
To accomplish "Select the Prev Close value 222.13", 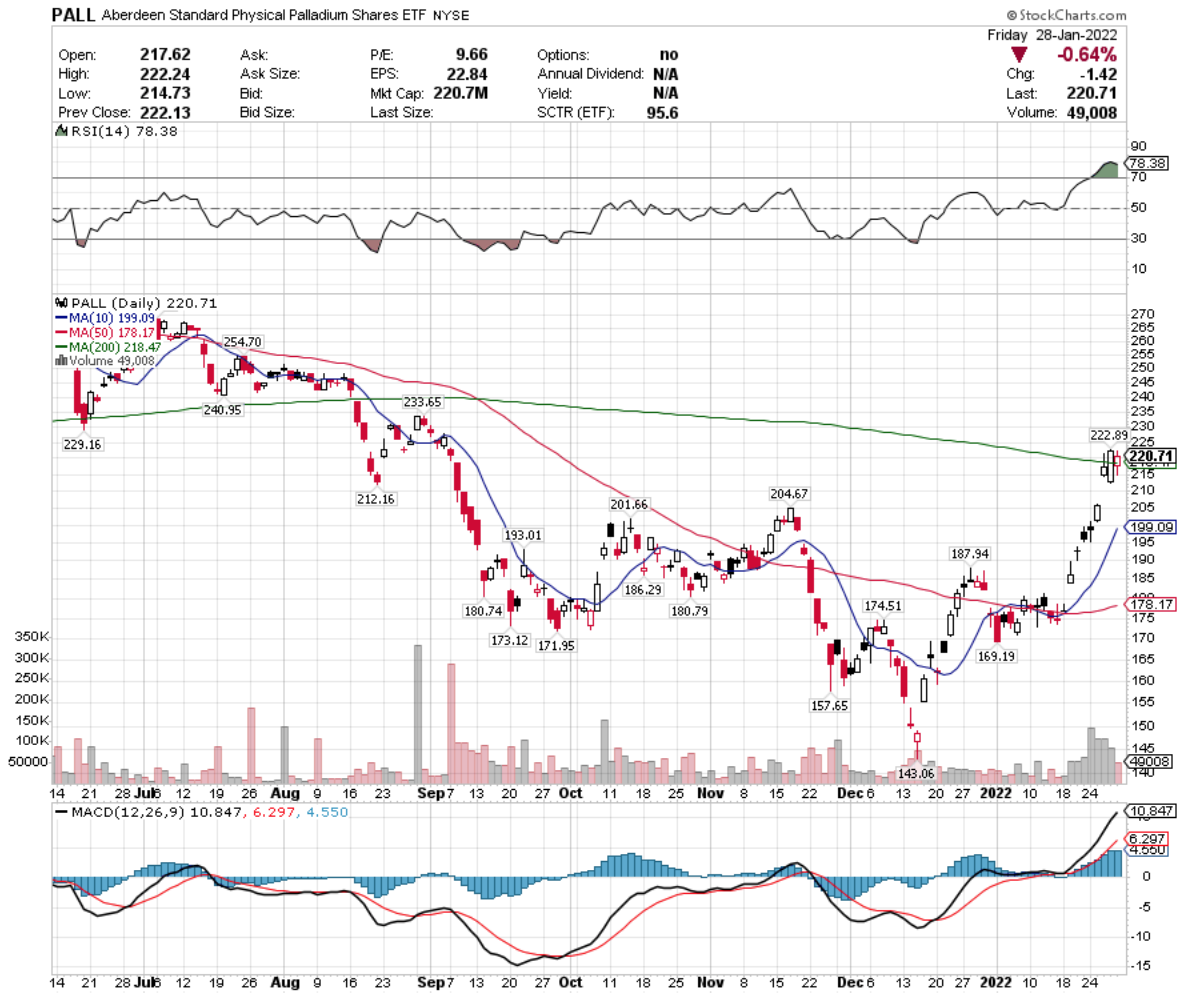I will click(165, 113).
